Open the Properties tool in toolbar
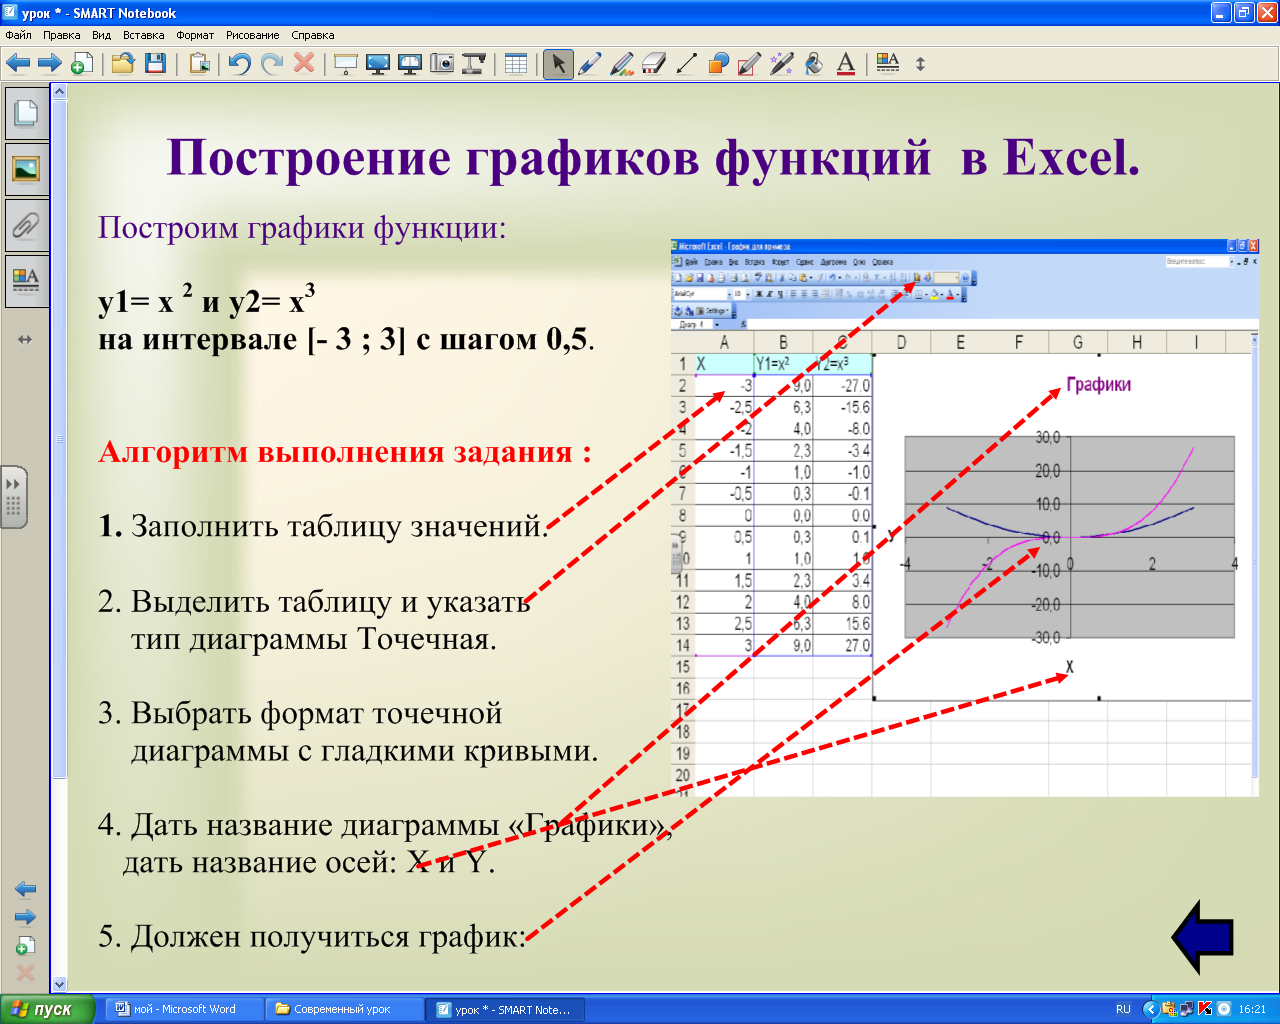Image resolution: width=1280 pixels, height=1024 pixels. pyautogui.click(x=888, y=64)
